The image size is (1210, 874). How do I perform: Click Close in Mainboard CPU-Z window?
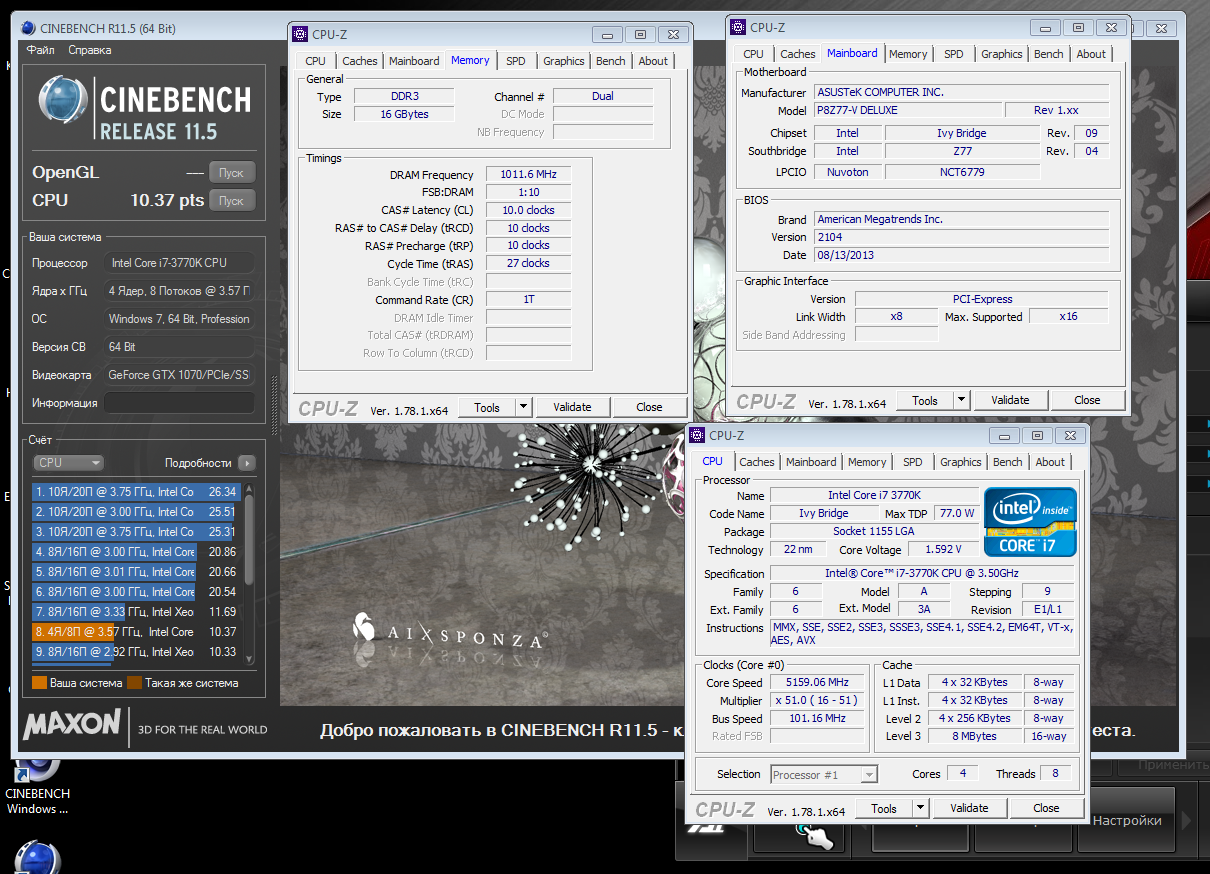point(1087,400)
